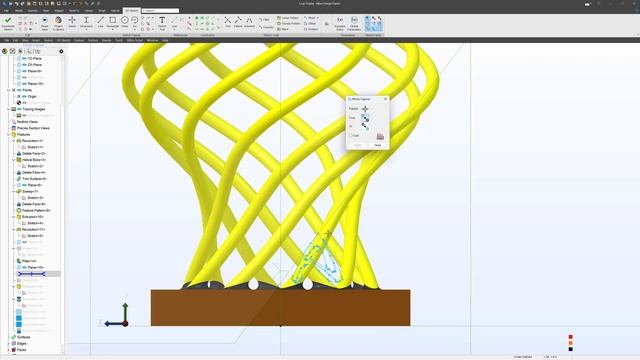
Task: Select the Rectangle sketch tool
Action: pos(112,22)
